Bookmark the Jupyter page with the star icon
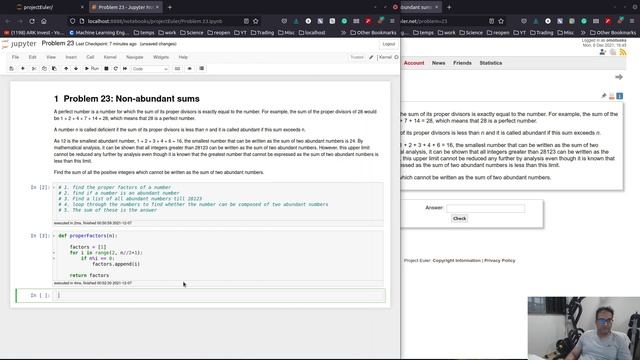640x360 pixels. click(x=256, y=21)
